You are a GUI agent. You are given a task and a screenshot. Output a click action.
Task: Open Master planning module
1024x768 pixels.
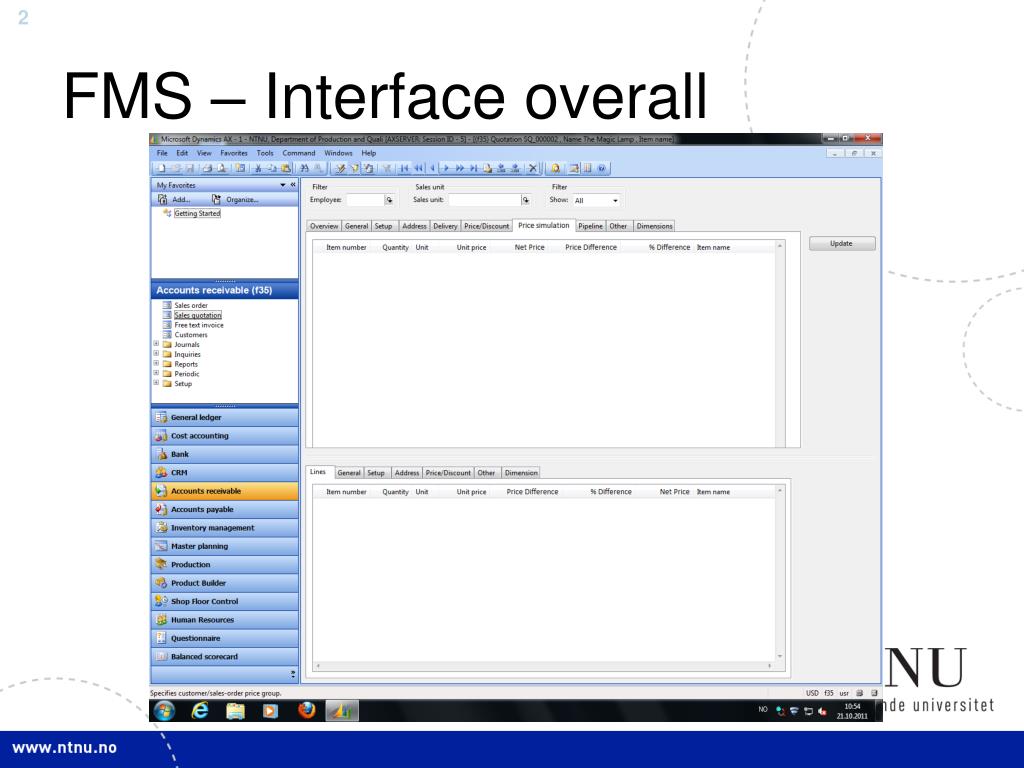(225, 546)
